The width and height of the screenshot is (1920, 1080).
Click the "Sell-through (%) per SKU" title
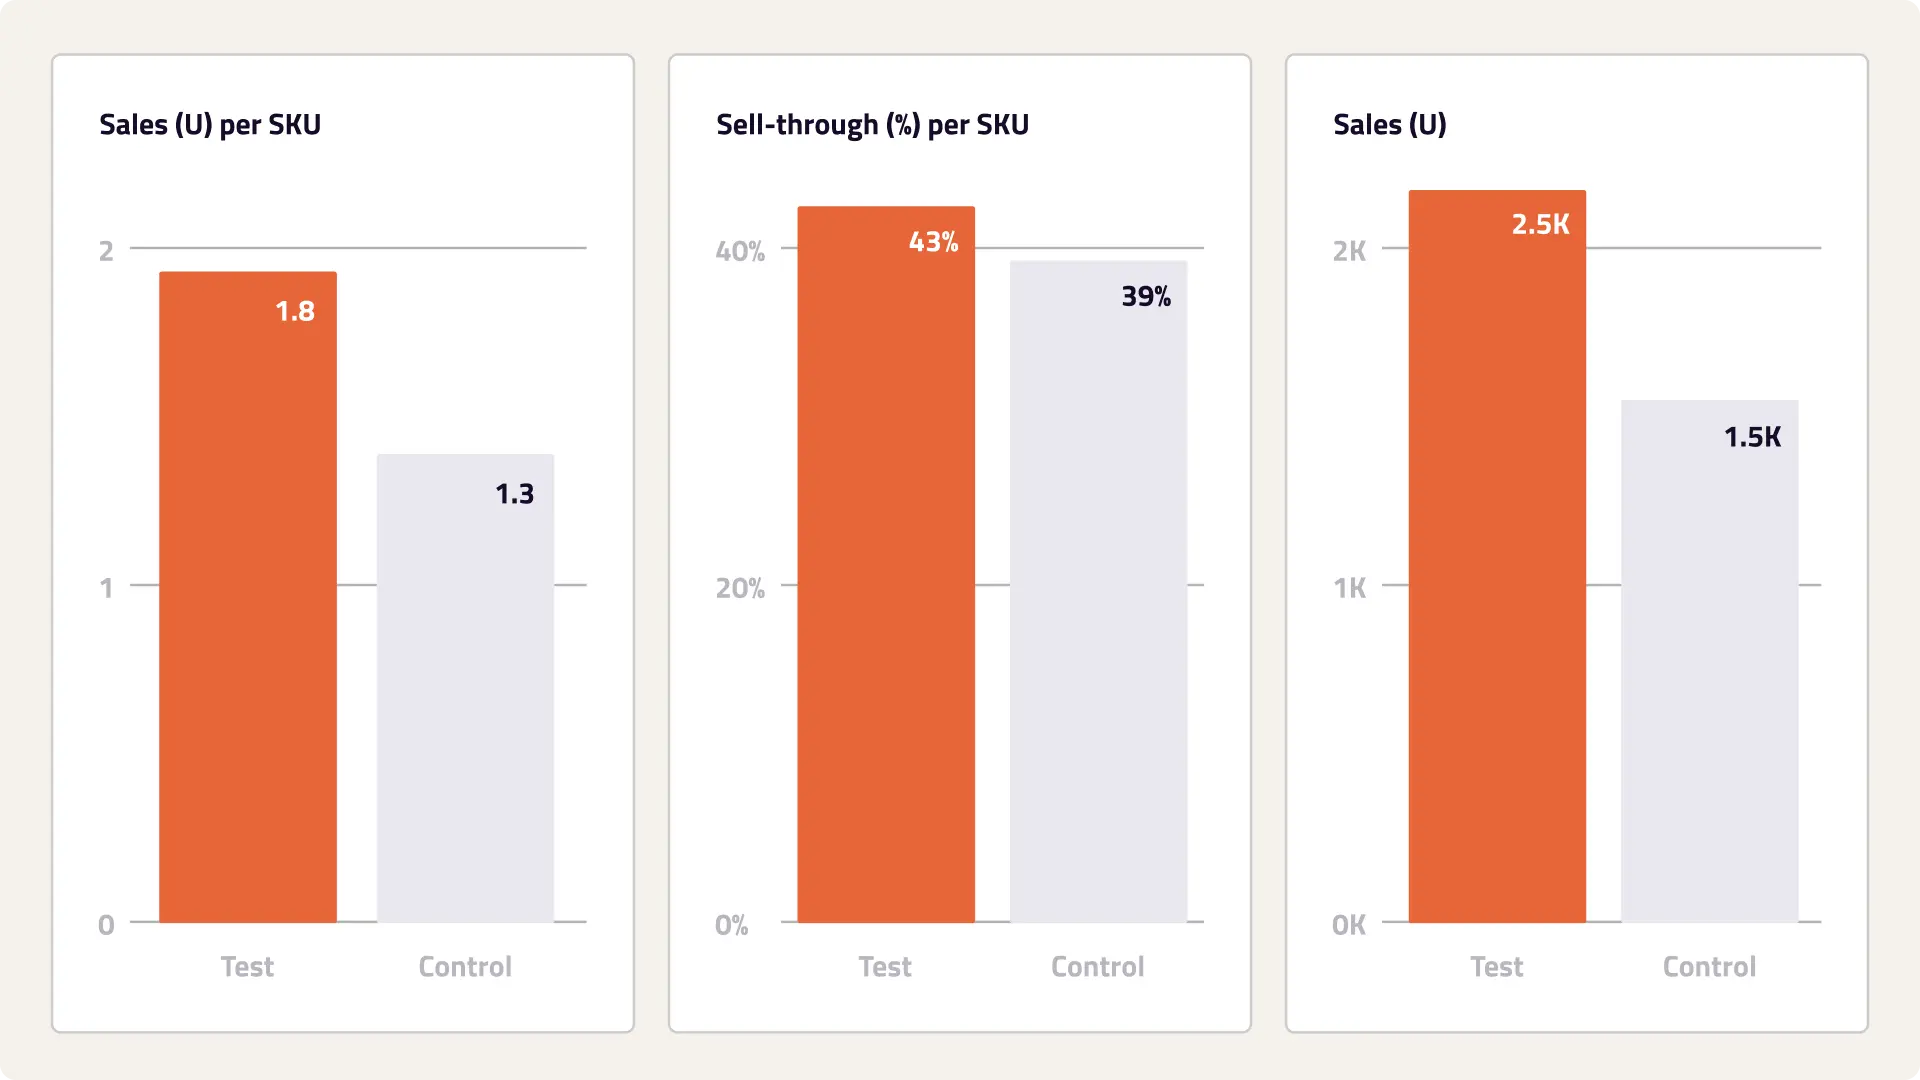pos(872,125)
